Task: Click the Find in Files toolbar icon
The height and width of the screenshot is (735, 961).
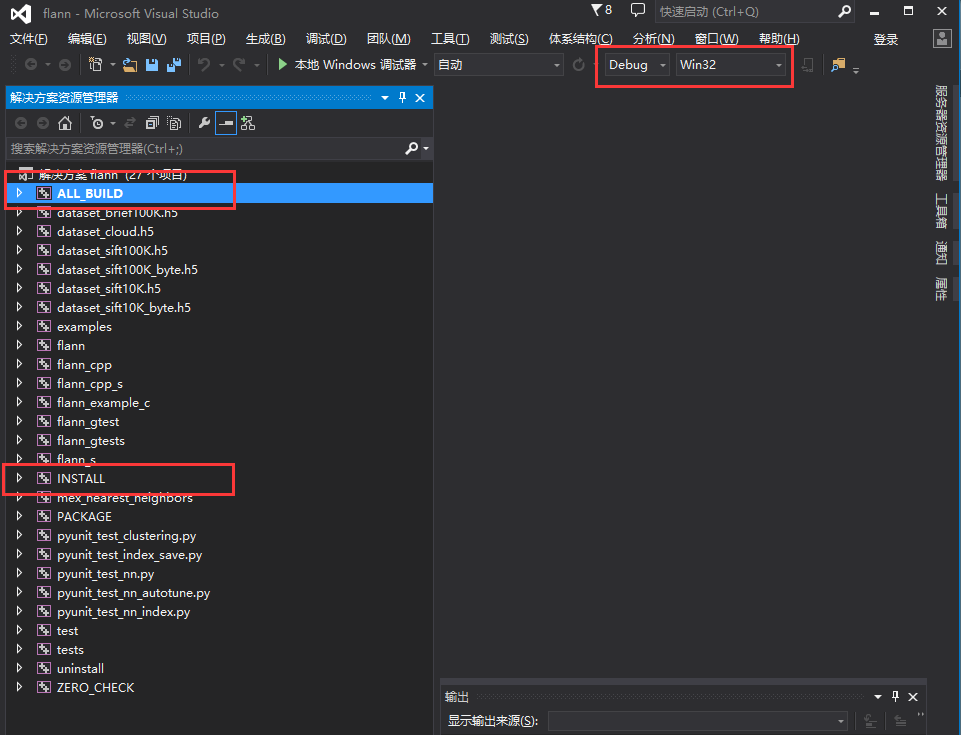Action: point(838,64)
